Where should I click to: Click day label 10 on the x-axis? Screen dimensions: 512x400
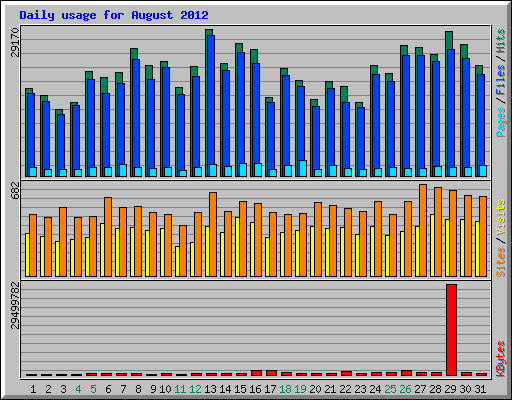click(x=165, y=389)
